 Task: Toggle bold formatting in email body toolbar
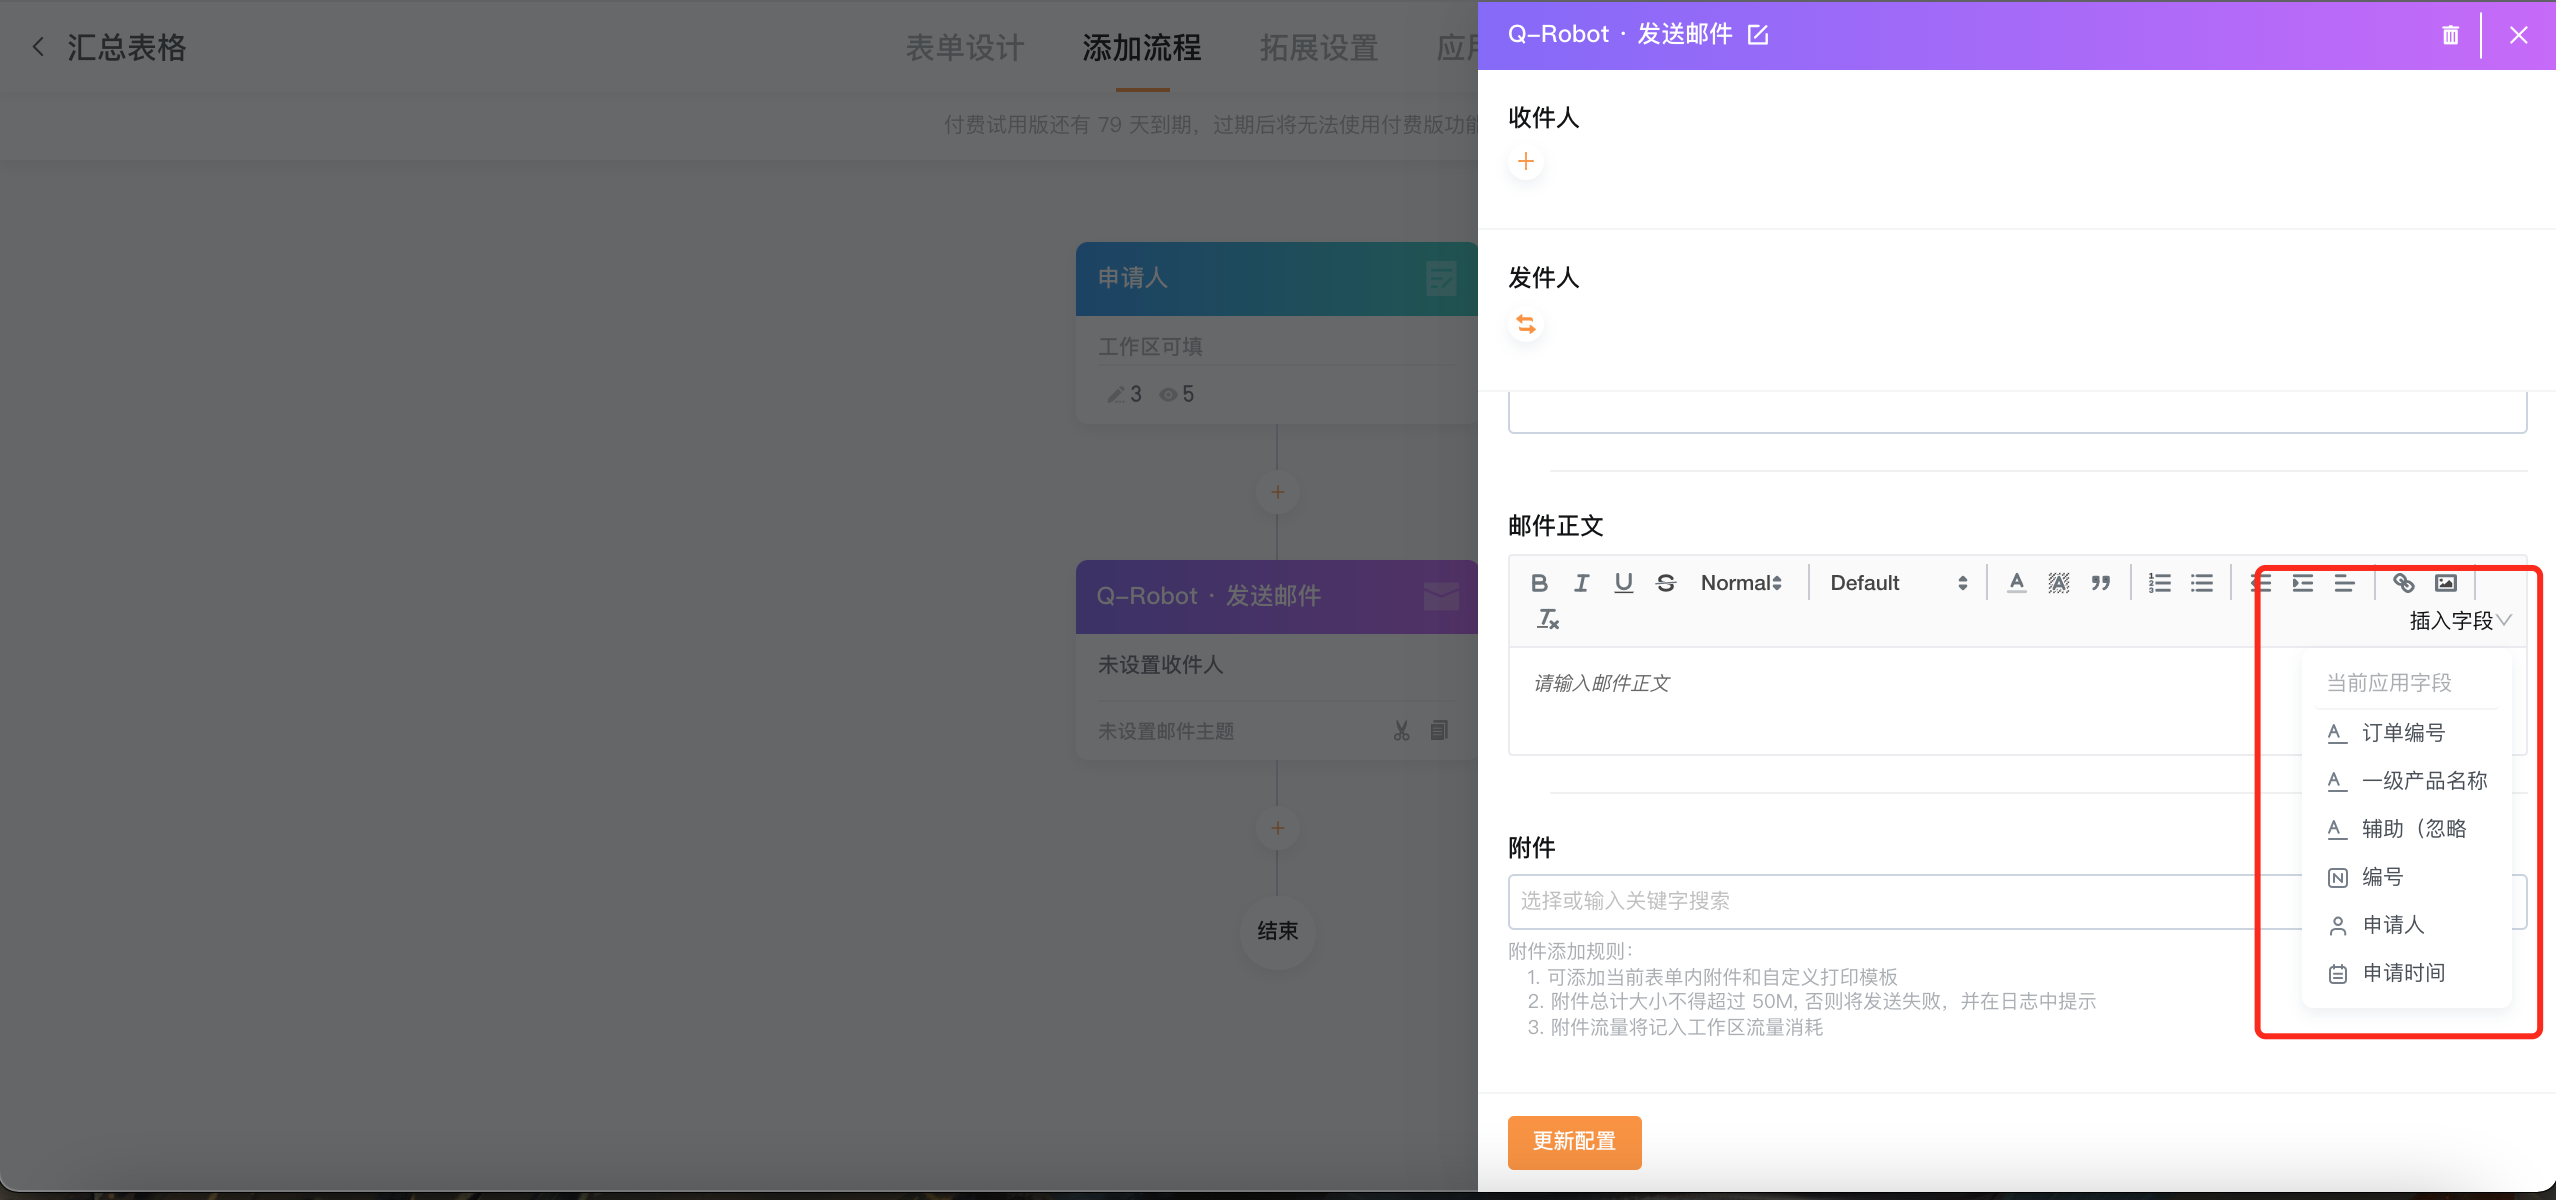click(1539, 583)
